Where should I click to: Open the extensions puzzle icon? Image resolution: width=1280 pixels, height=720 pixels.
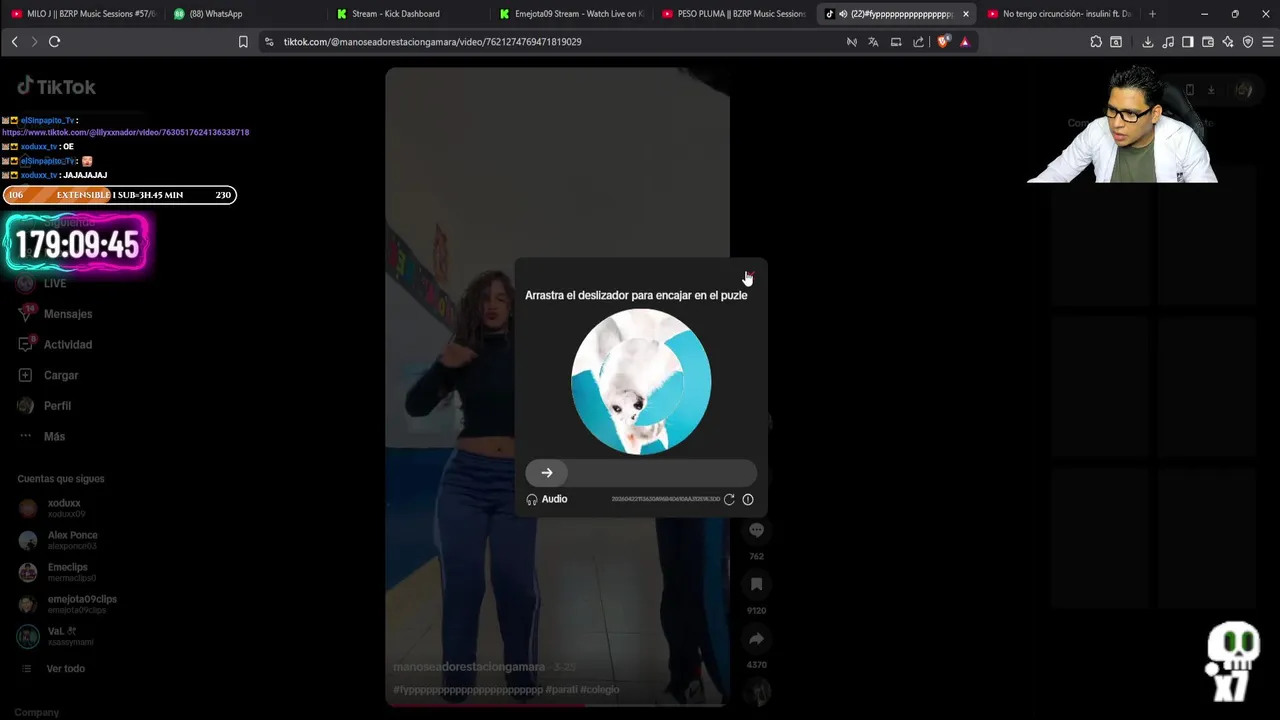tap(1096, 42)
